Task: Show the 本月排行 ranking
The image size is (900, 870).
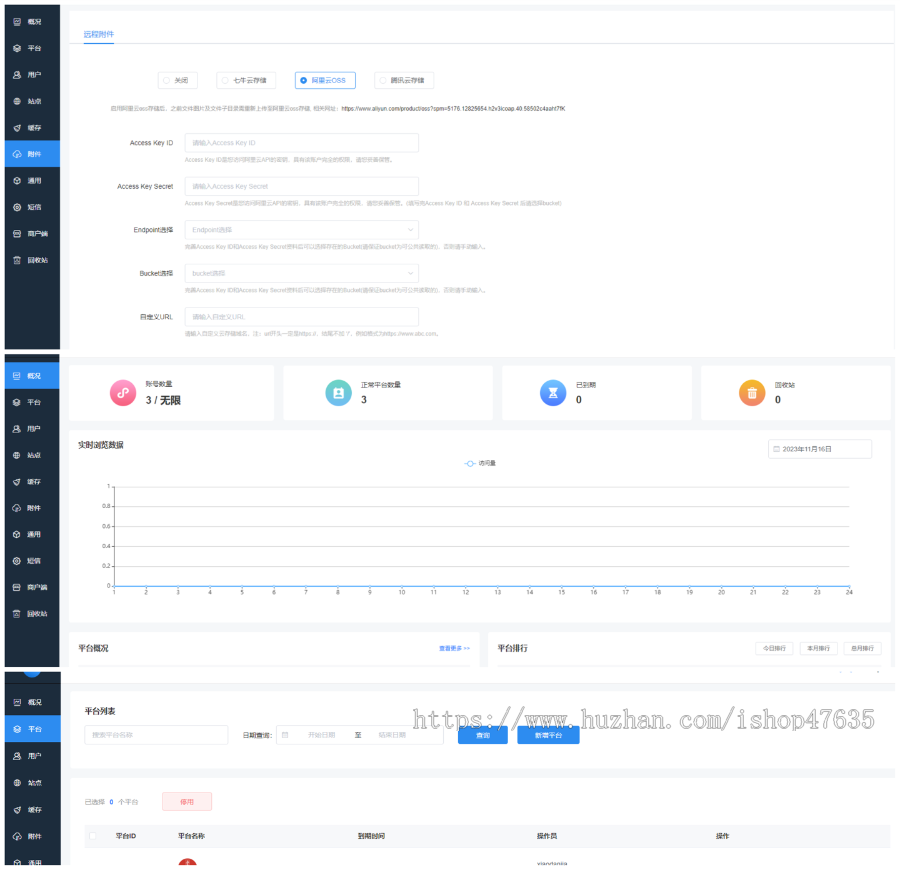Action: (x=818, y=648)
